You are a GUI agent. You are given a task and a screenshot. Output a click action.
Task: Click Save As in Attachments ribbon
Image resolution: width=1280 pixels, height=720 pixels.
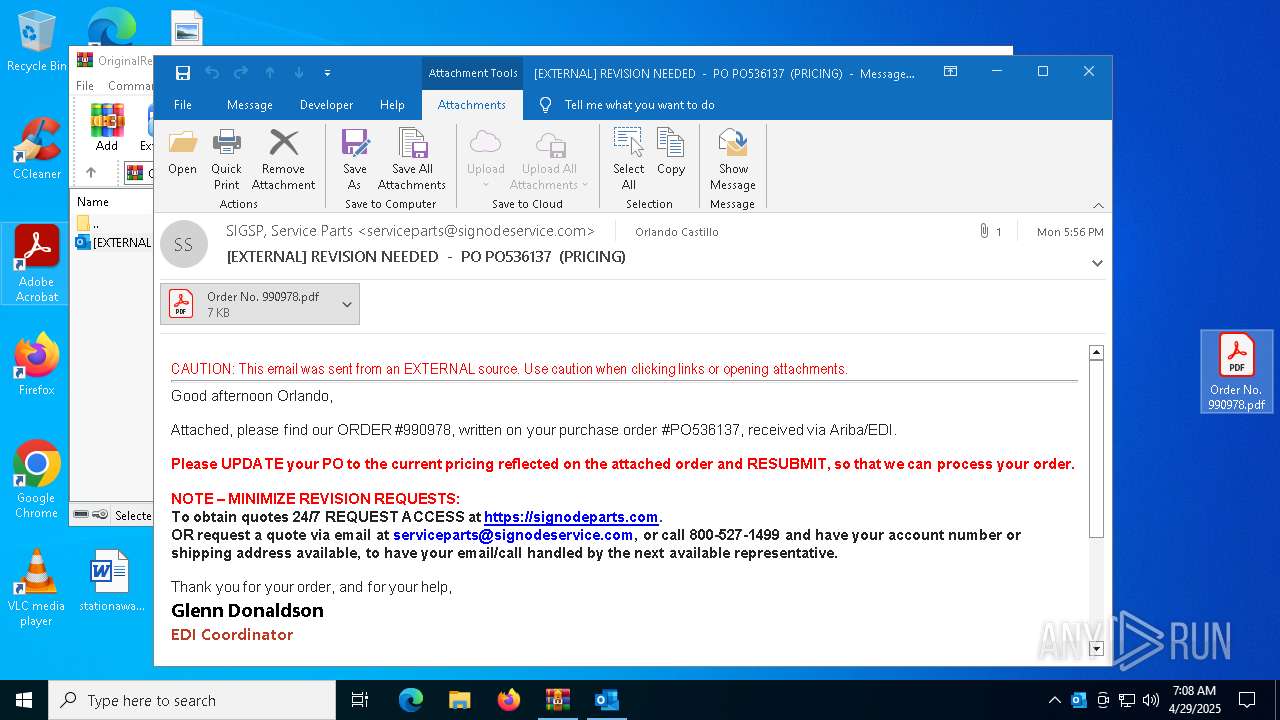354,159
